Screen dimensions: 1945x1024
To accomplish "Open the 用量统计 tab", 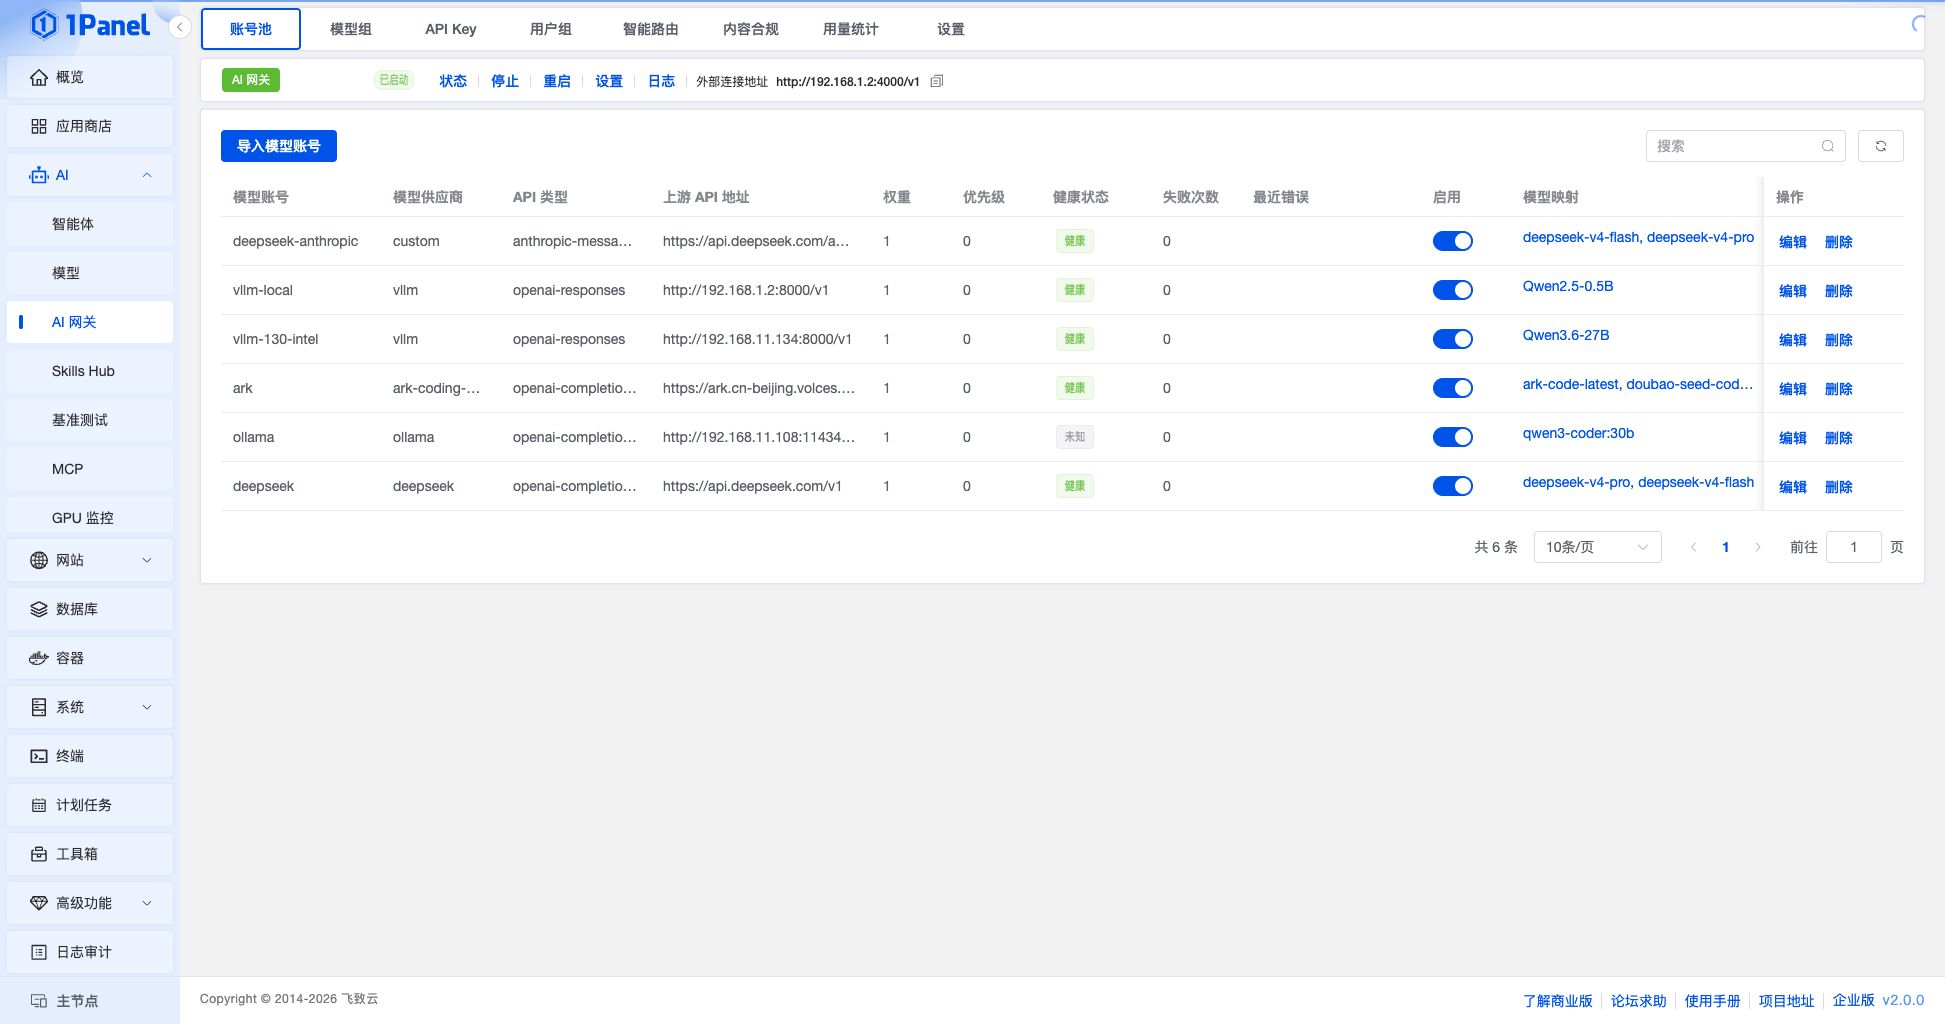I will click(851, 29).
